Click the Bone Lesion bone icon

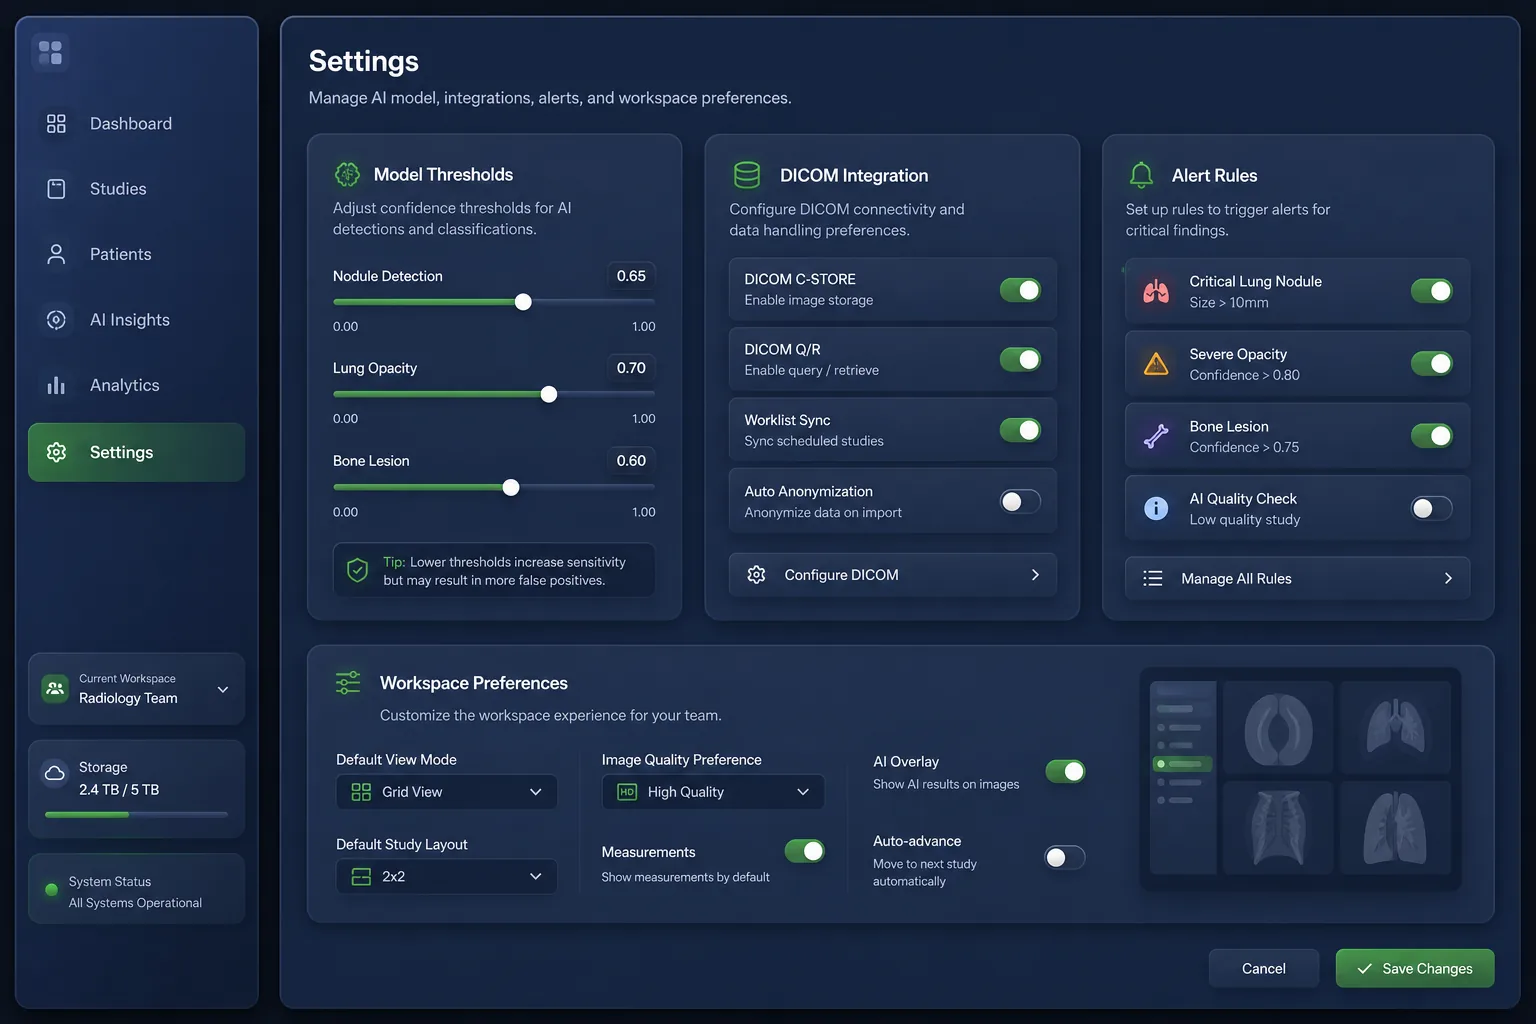[1156, 436]
